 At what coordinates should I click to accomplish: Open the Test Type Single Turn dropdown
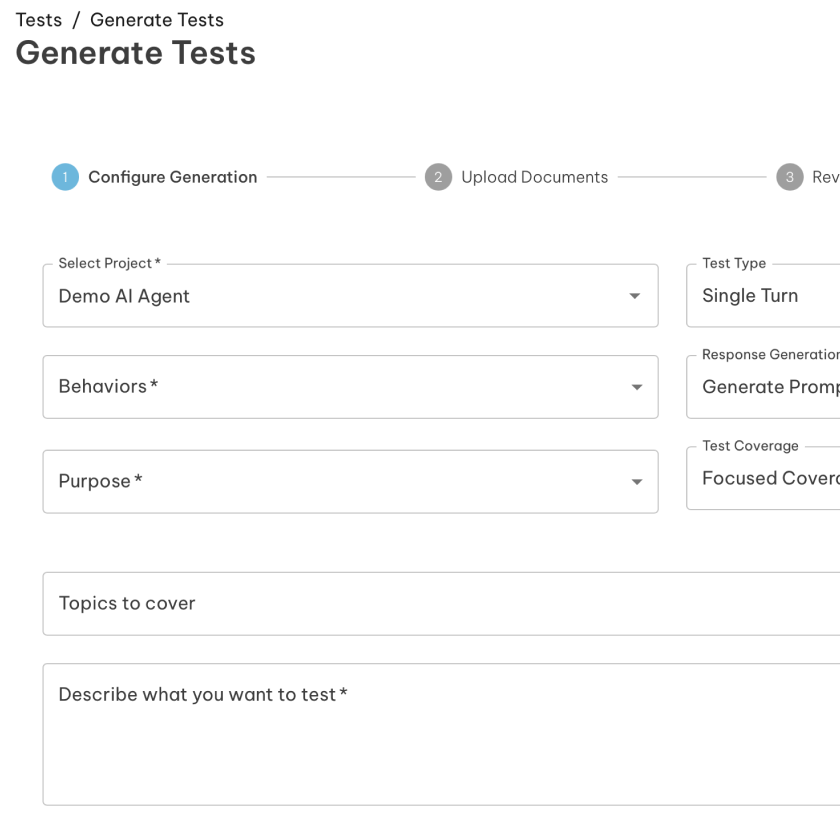[x=762, y=296]
